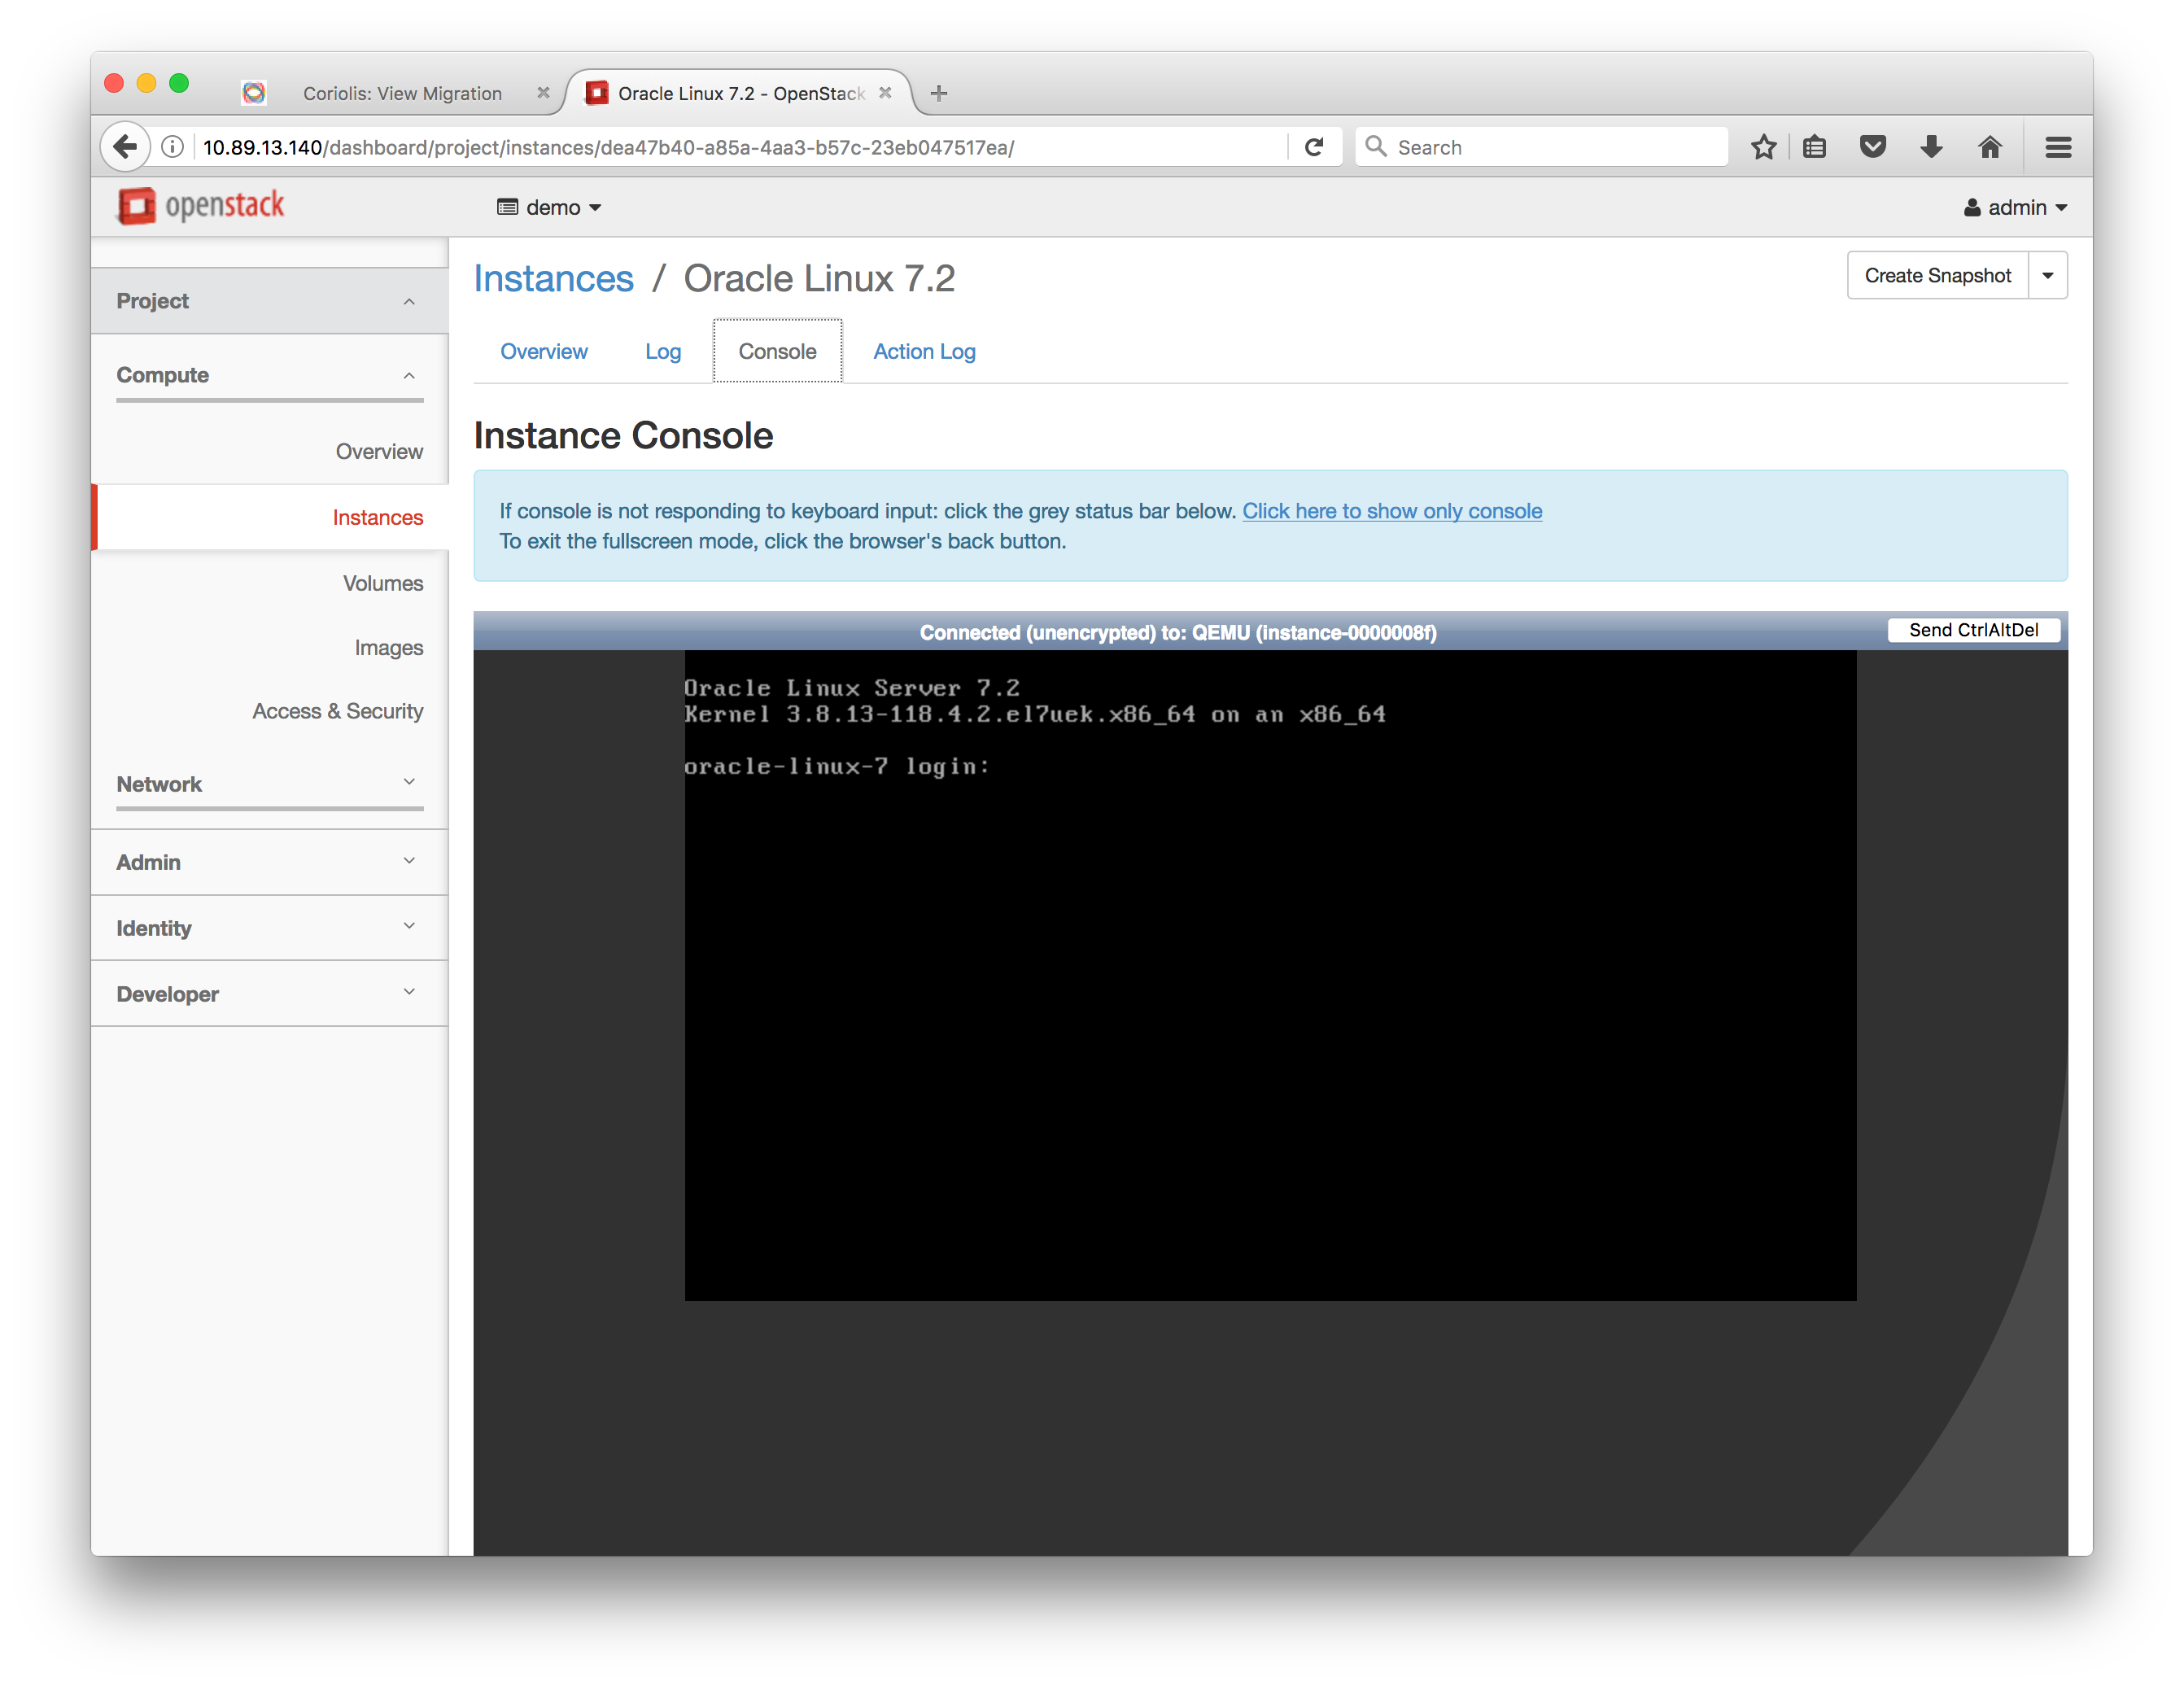Click Send CtrlAltDel button
Viewport: 2184px width, 1686px height.
pos(1973,630)
